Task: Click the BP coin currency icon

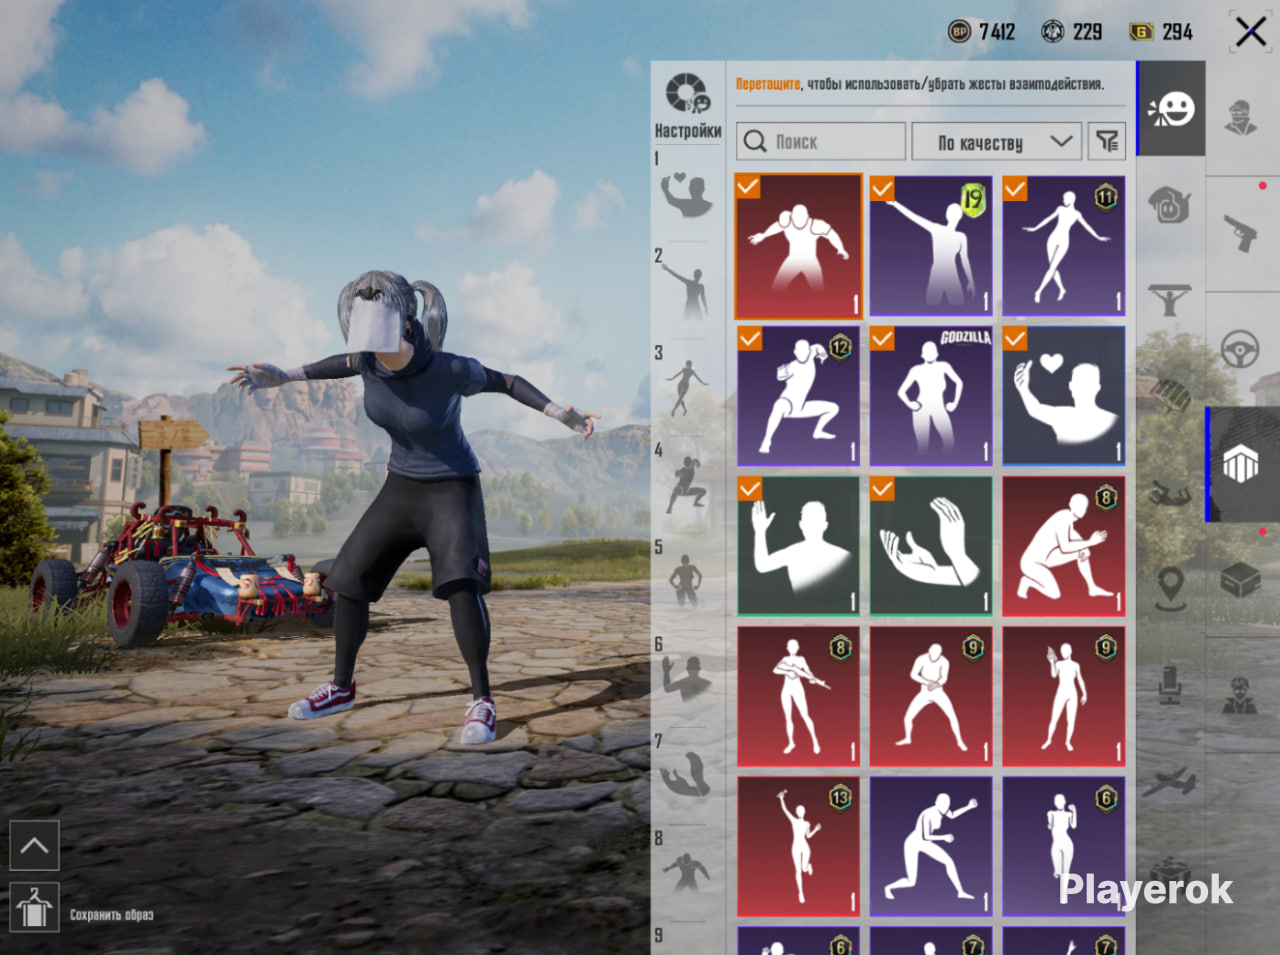Action: 959,32
